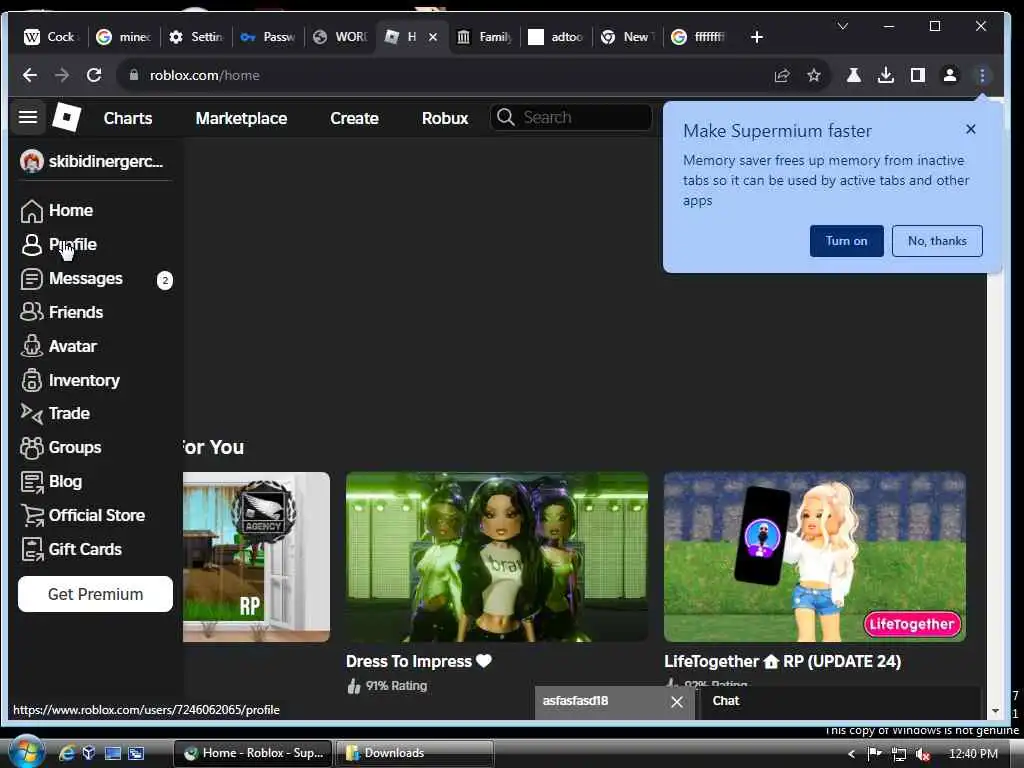The image size is (1024, 768).
Task: Open the Chat panel bar
Action: click(840, 702)
